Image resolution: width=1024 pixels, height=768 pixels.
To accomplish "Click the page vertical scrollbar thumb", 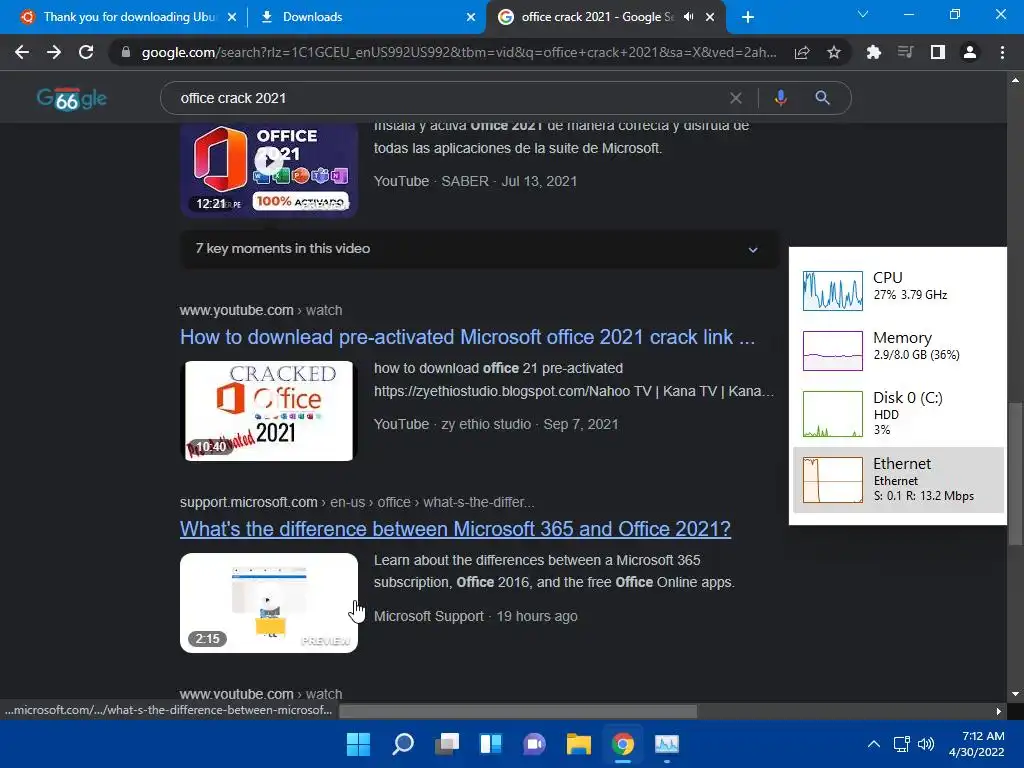I will (x=1015, y=473).
